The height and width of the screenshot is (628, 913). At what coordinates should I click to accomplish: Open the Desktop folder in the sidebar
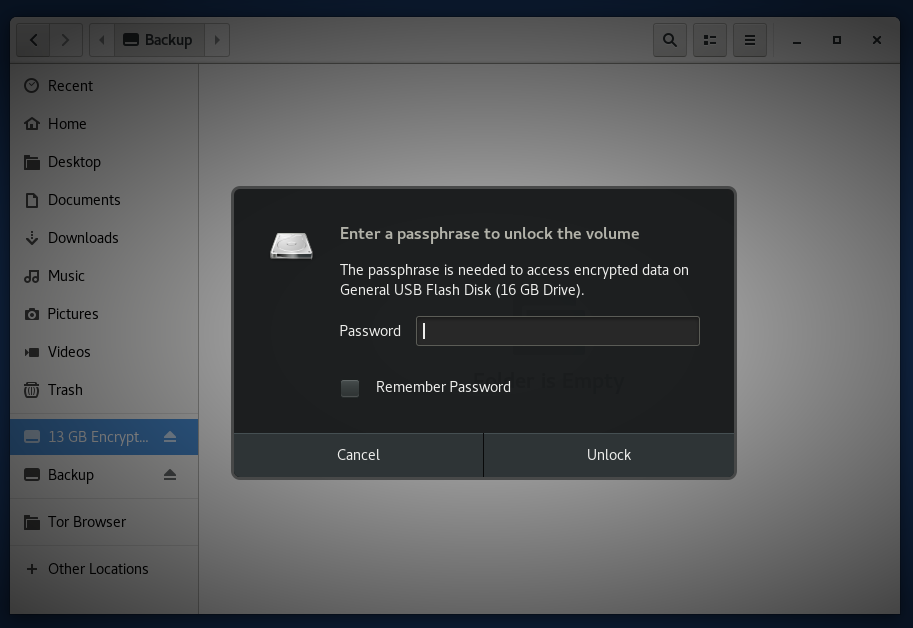click(x=104, y=162)
